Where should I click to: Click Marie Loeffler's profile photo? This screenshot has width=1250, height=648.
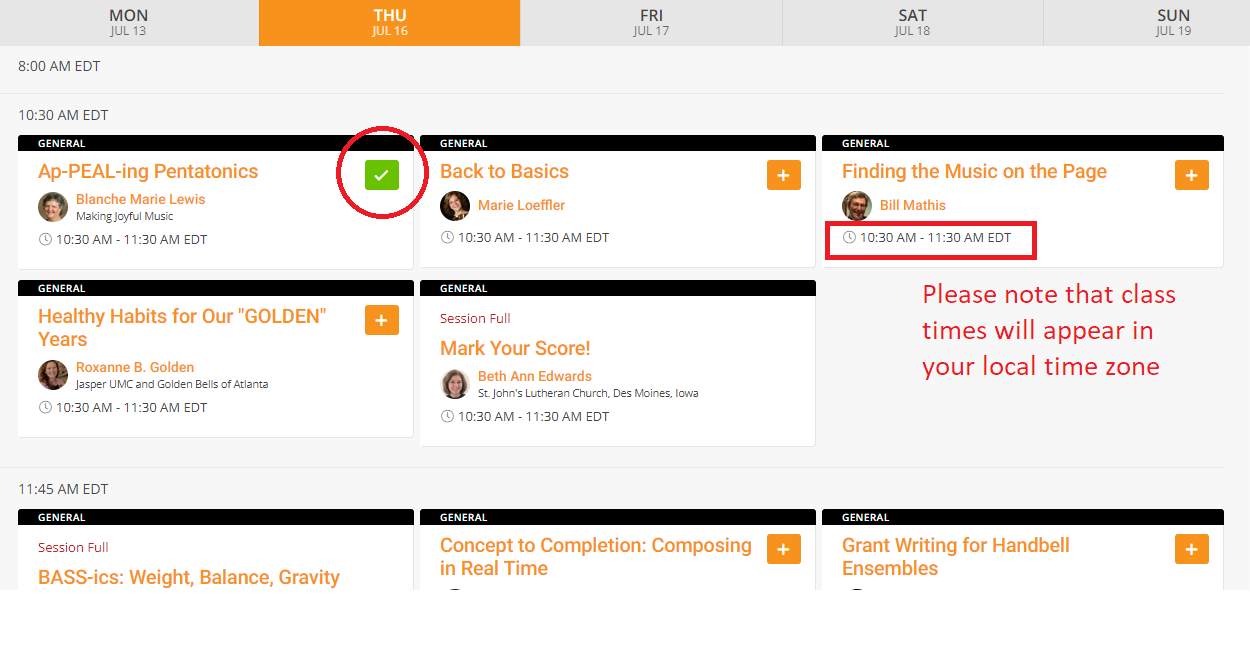[x=455, y=206]
